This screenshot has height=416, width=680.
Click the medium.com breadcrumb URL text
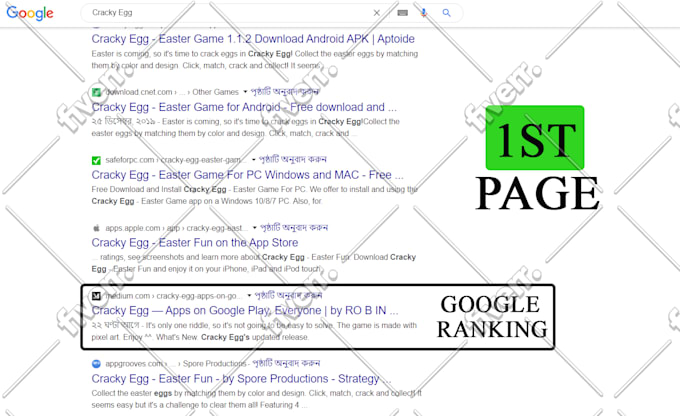[x=174, y=296]
